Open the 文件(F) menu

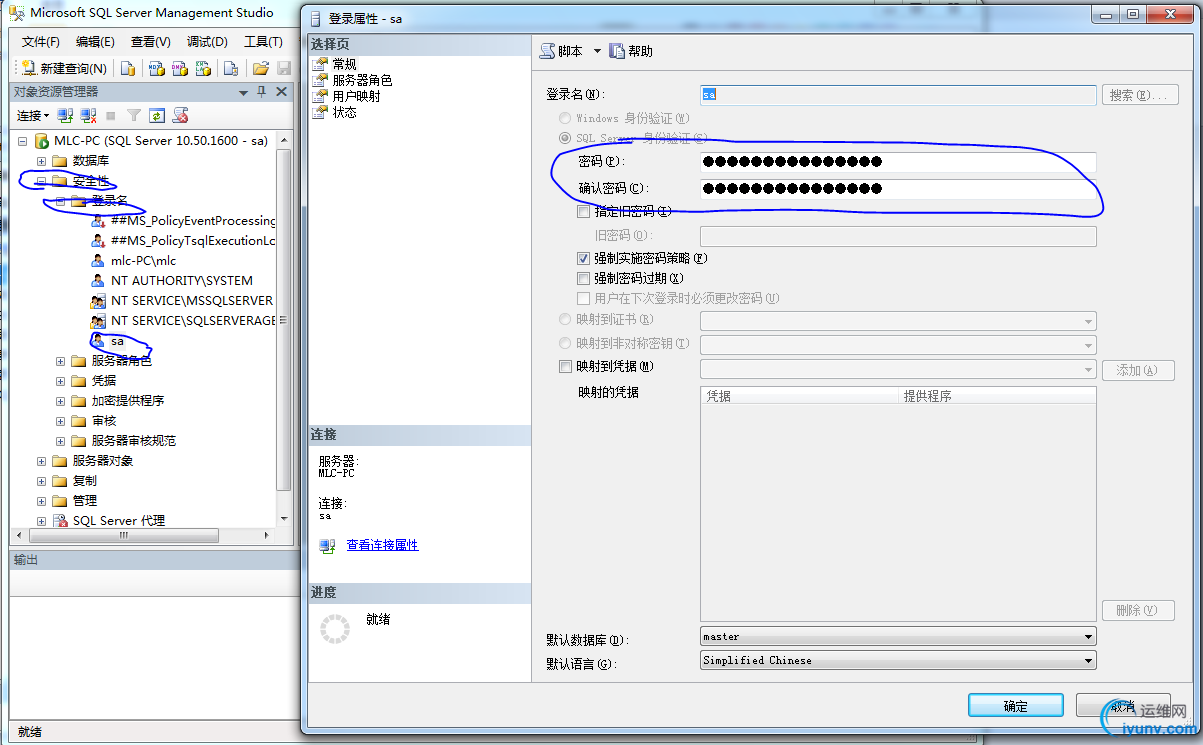pos(41,42)
